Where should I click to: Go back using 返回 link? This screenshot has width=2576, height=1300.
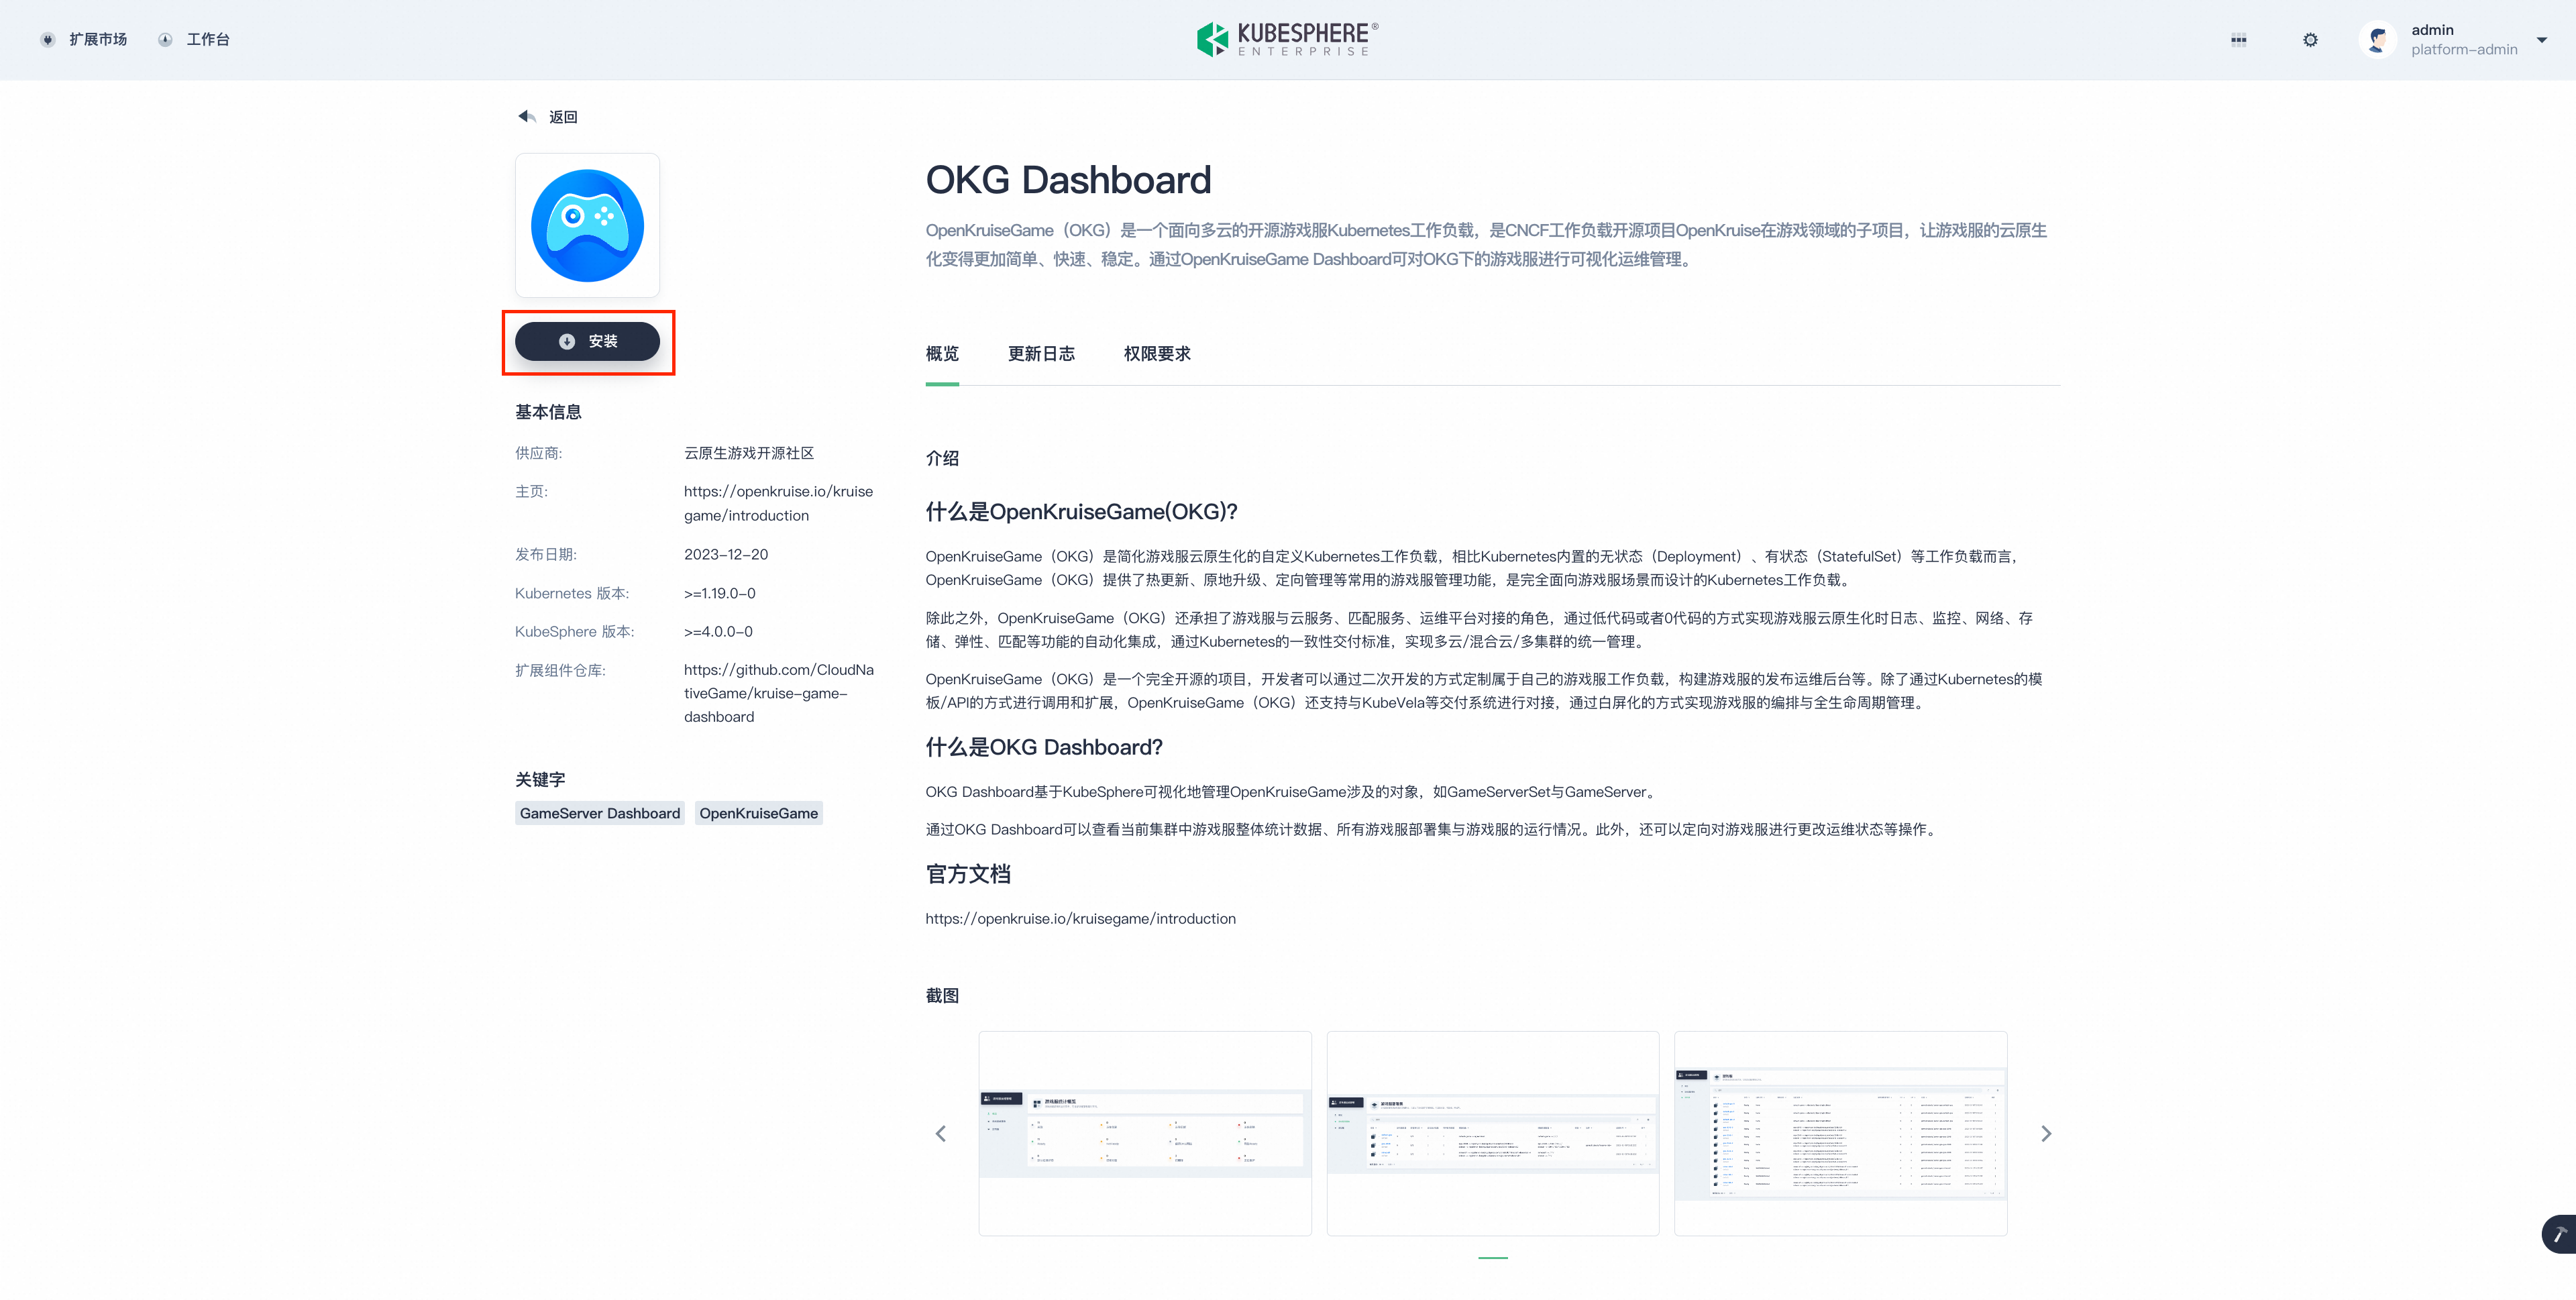click(563, 117)
